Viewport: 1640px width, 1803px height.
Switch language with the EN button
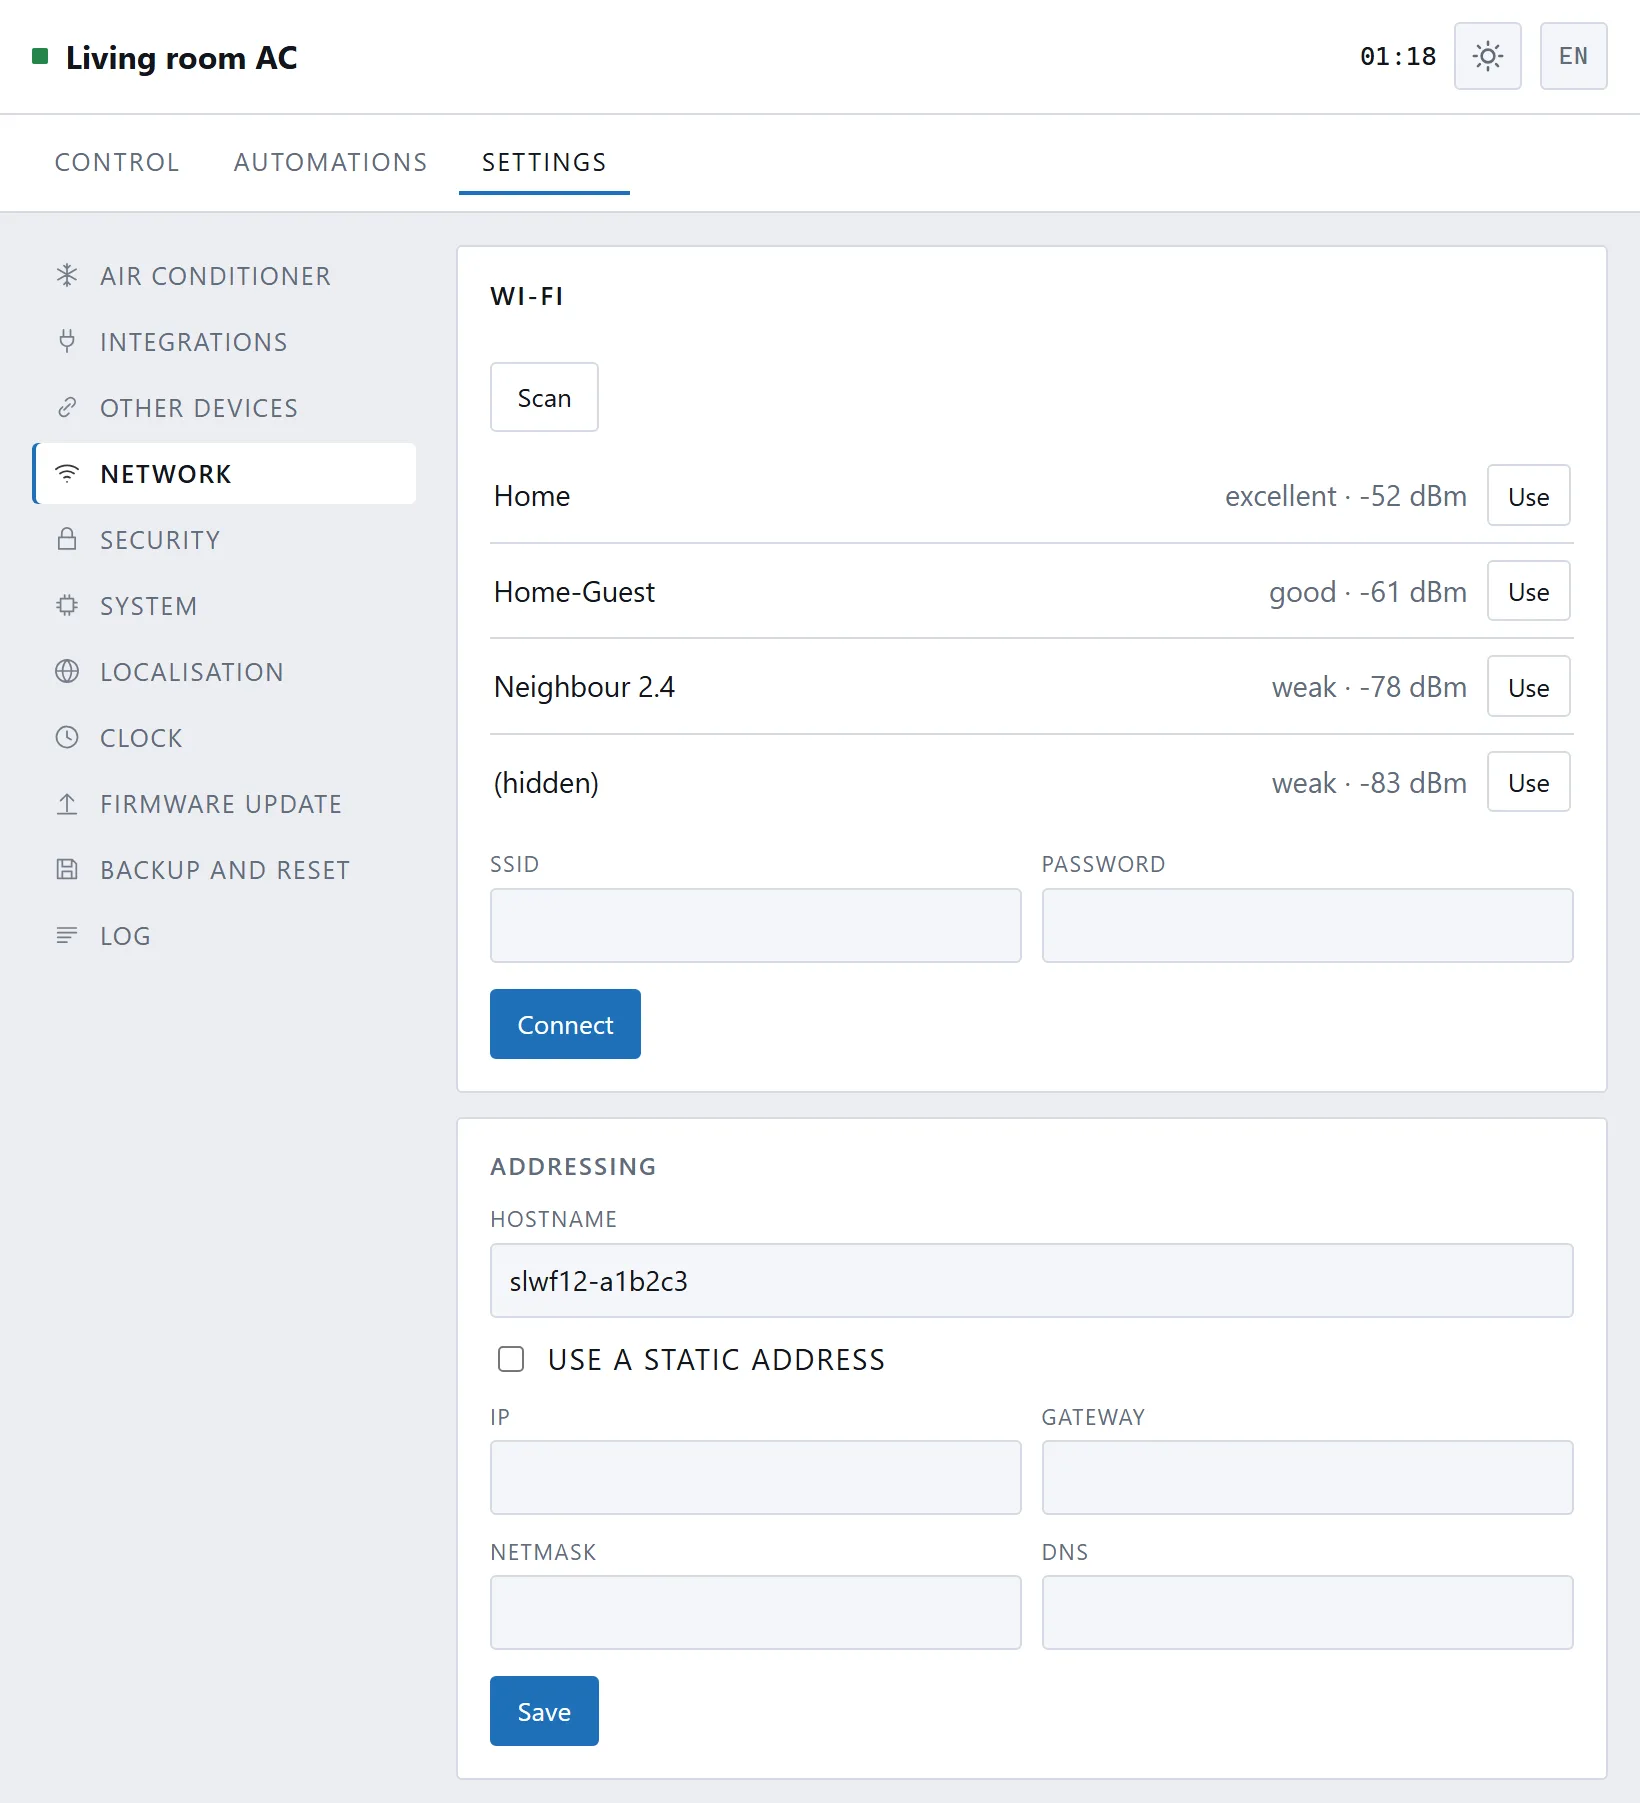click(x=1573, y=56)
